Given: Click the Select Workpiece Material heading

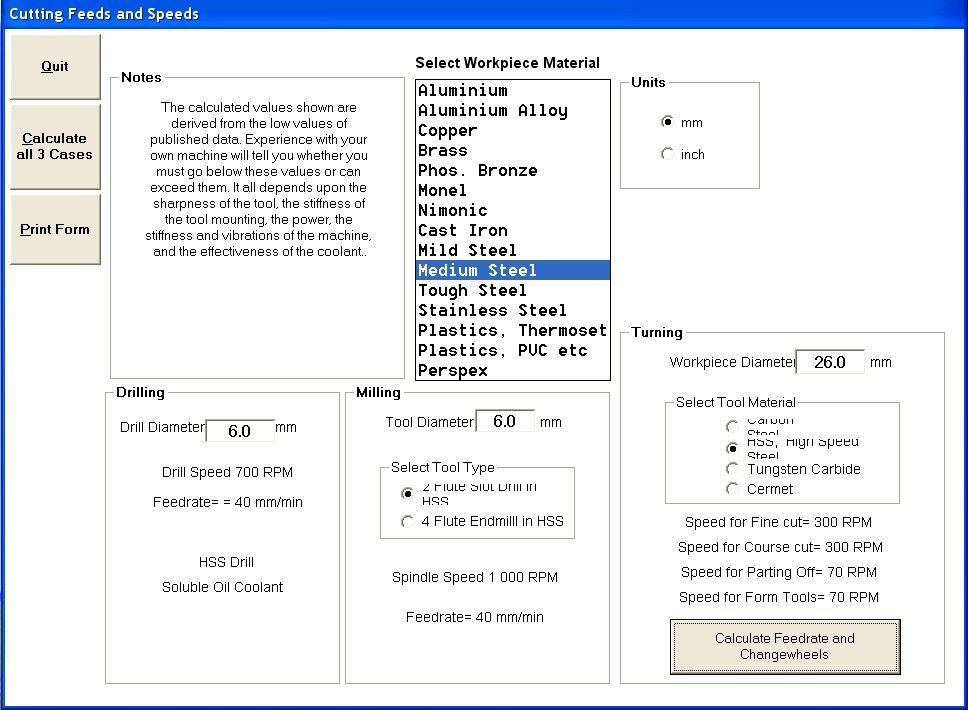Looking at the screenshot, I should click(507, 63).
